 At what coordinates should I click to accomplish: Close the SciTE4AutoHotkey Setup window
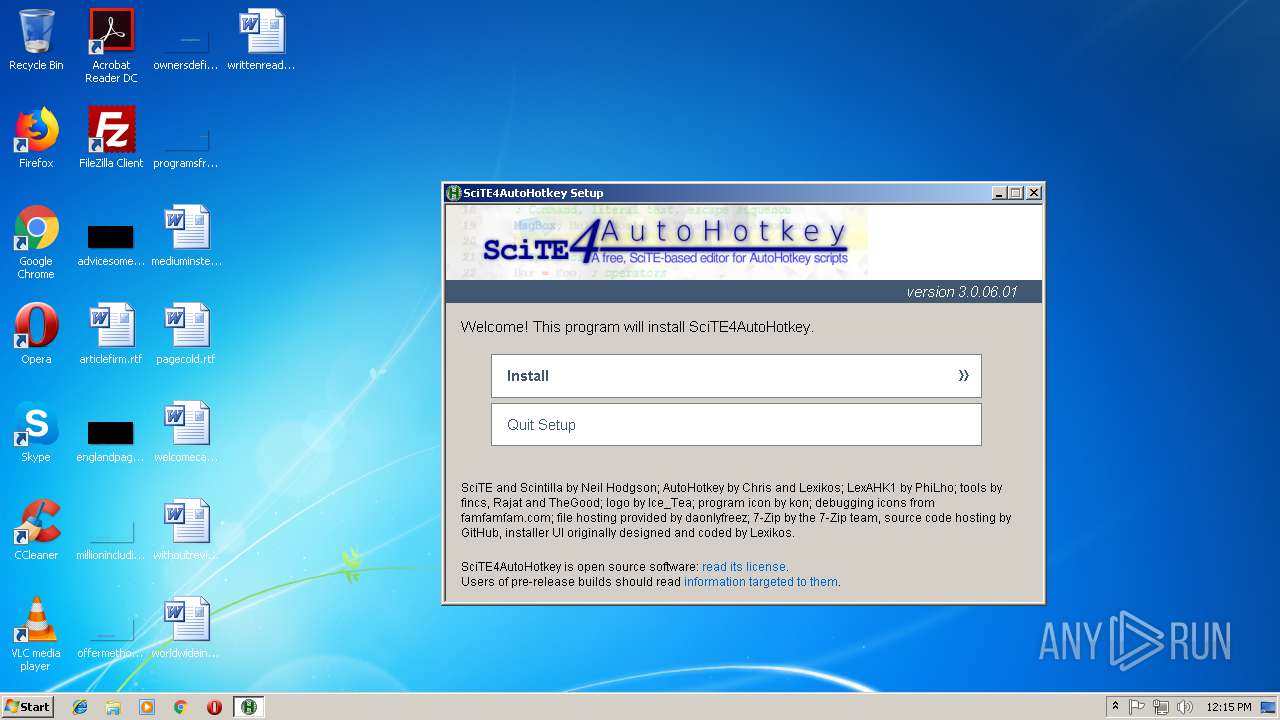[x=1034, y=193]
